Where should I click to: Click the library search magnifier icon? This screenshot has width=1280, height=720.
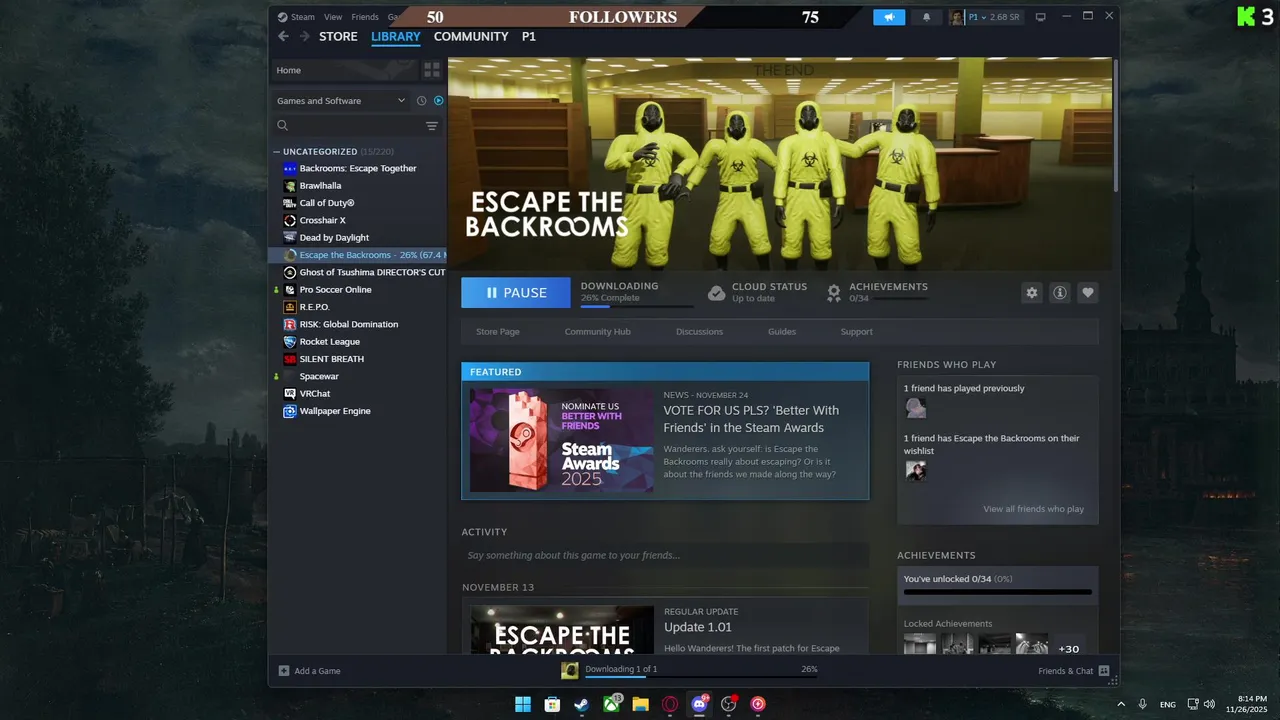[x=283, y=126]
